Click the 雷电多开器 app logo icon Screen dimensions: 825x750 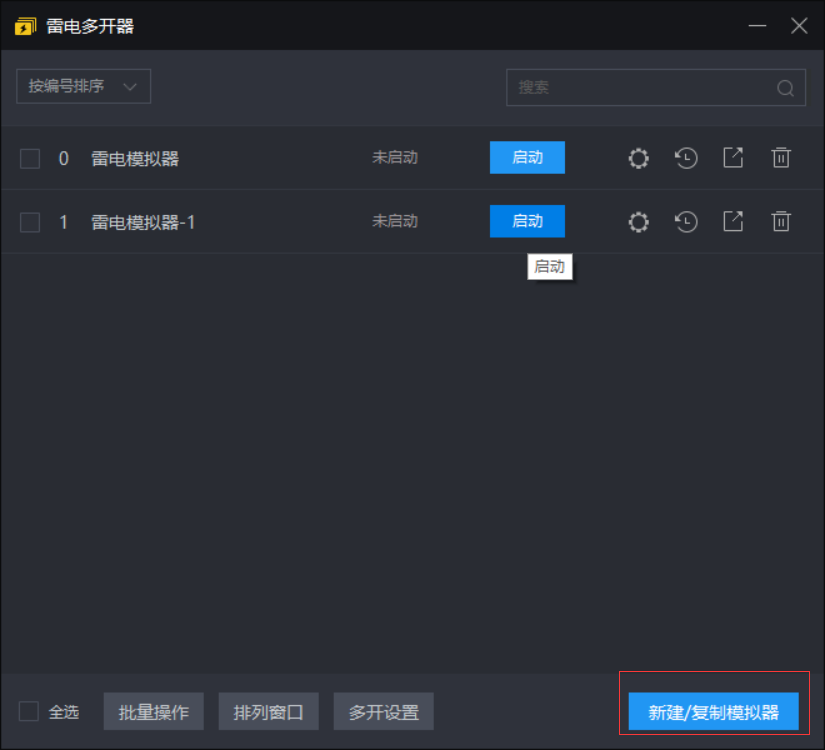point(25,26)
